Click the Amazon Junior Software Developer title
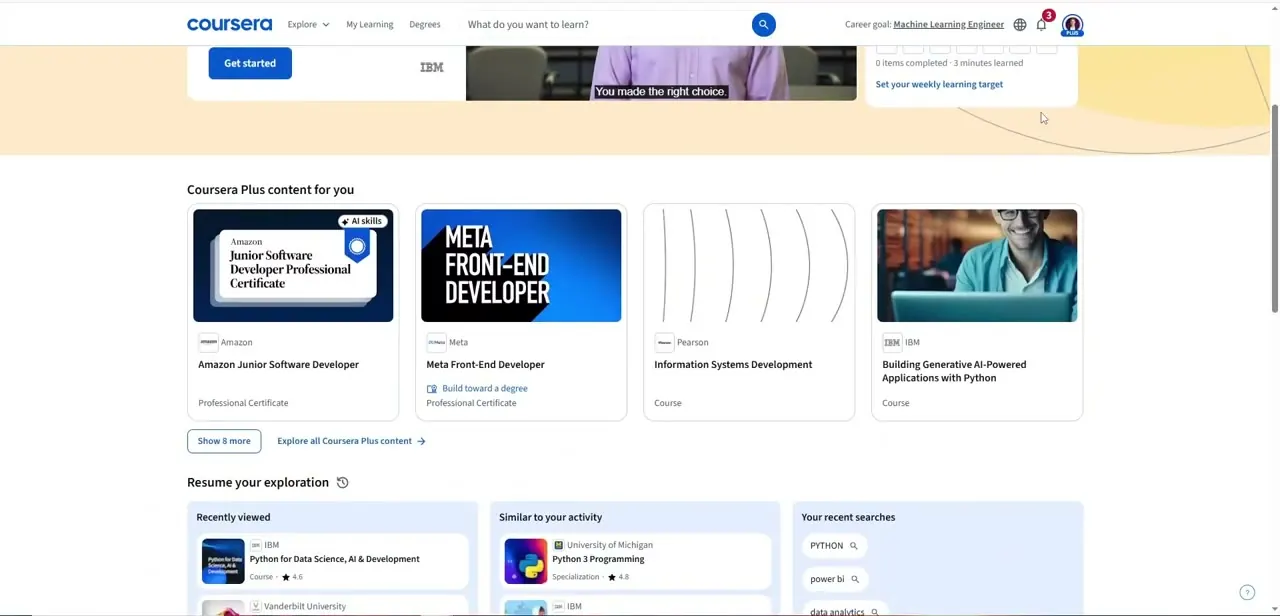Image resolution: width=1280 pixels, height=616 pixels. point(278,365)
